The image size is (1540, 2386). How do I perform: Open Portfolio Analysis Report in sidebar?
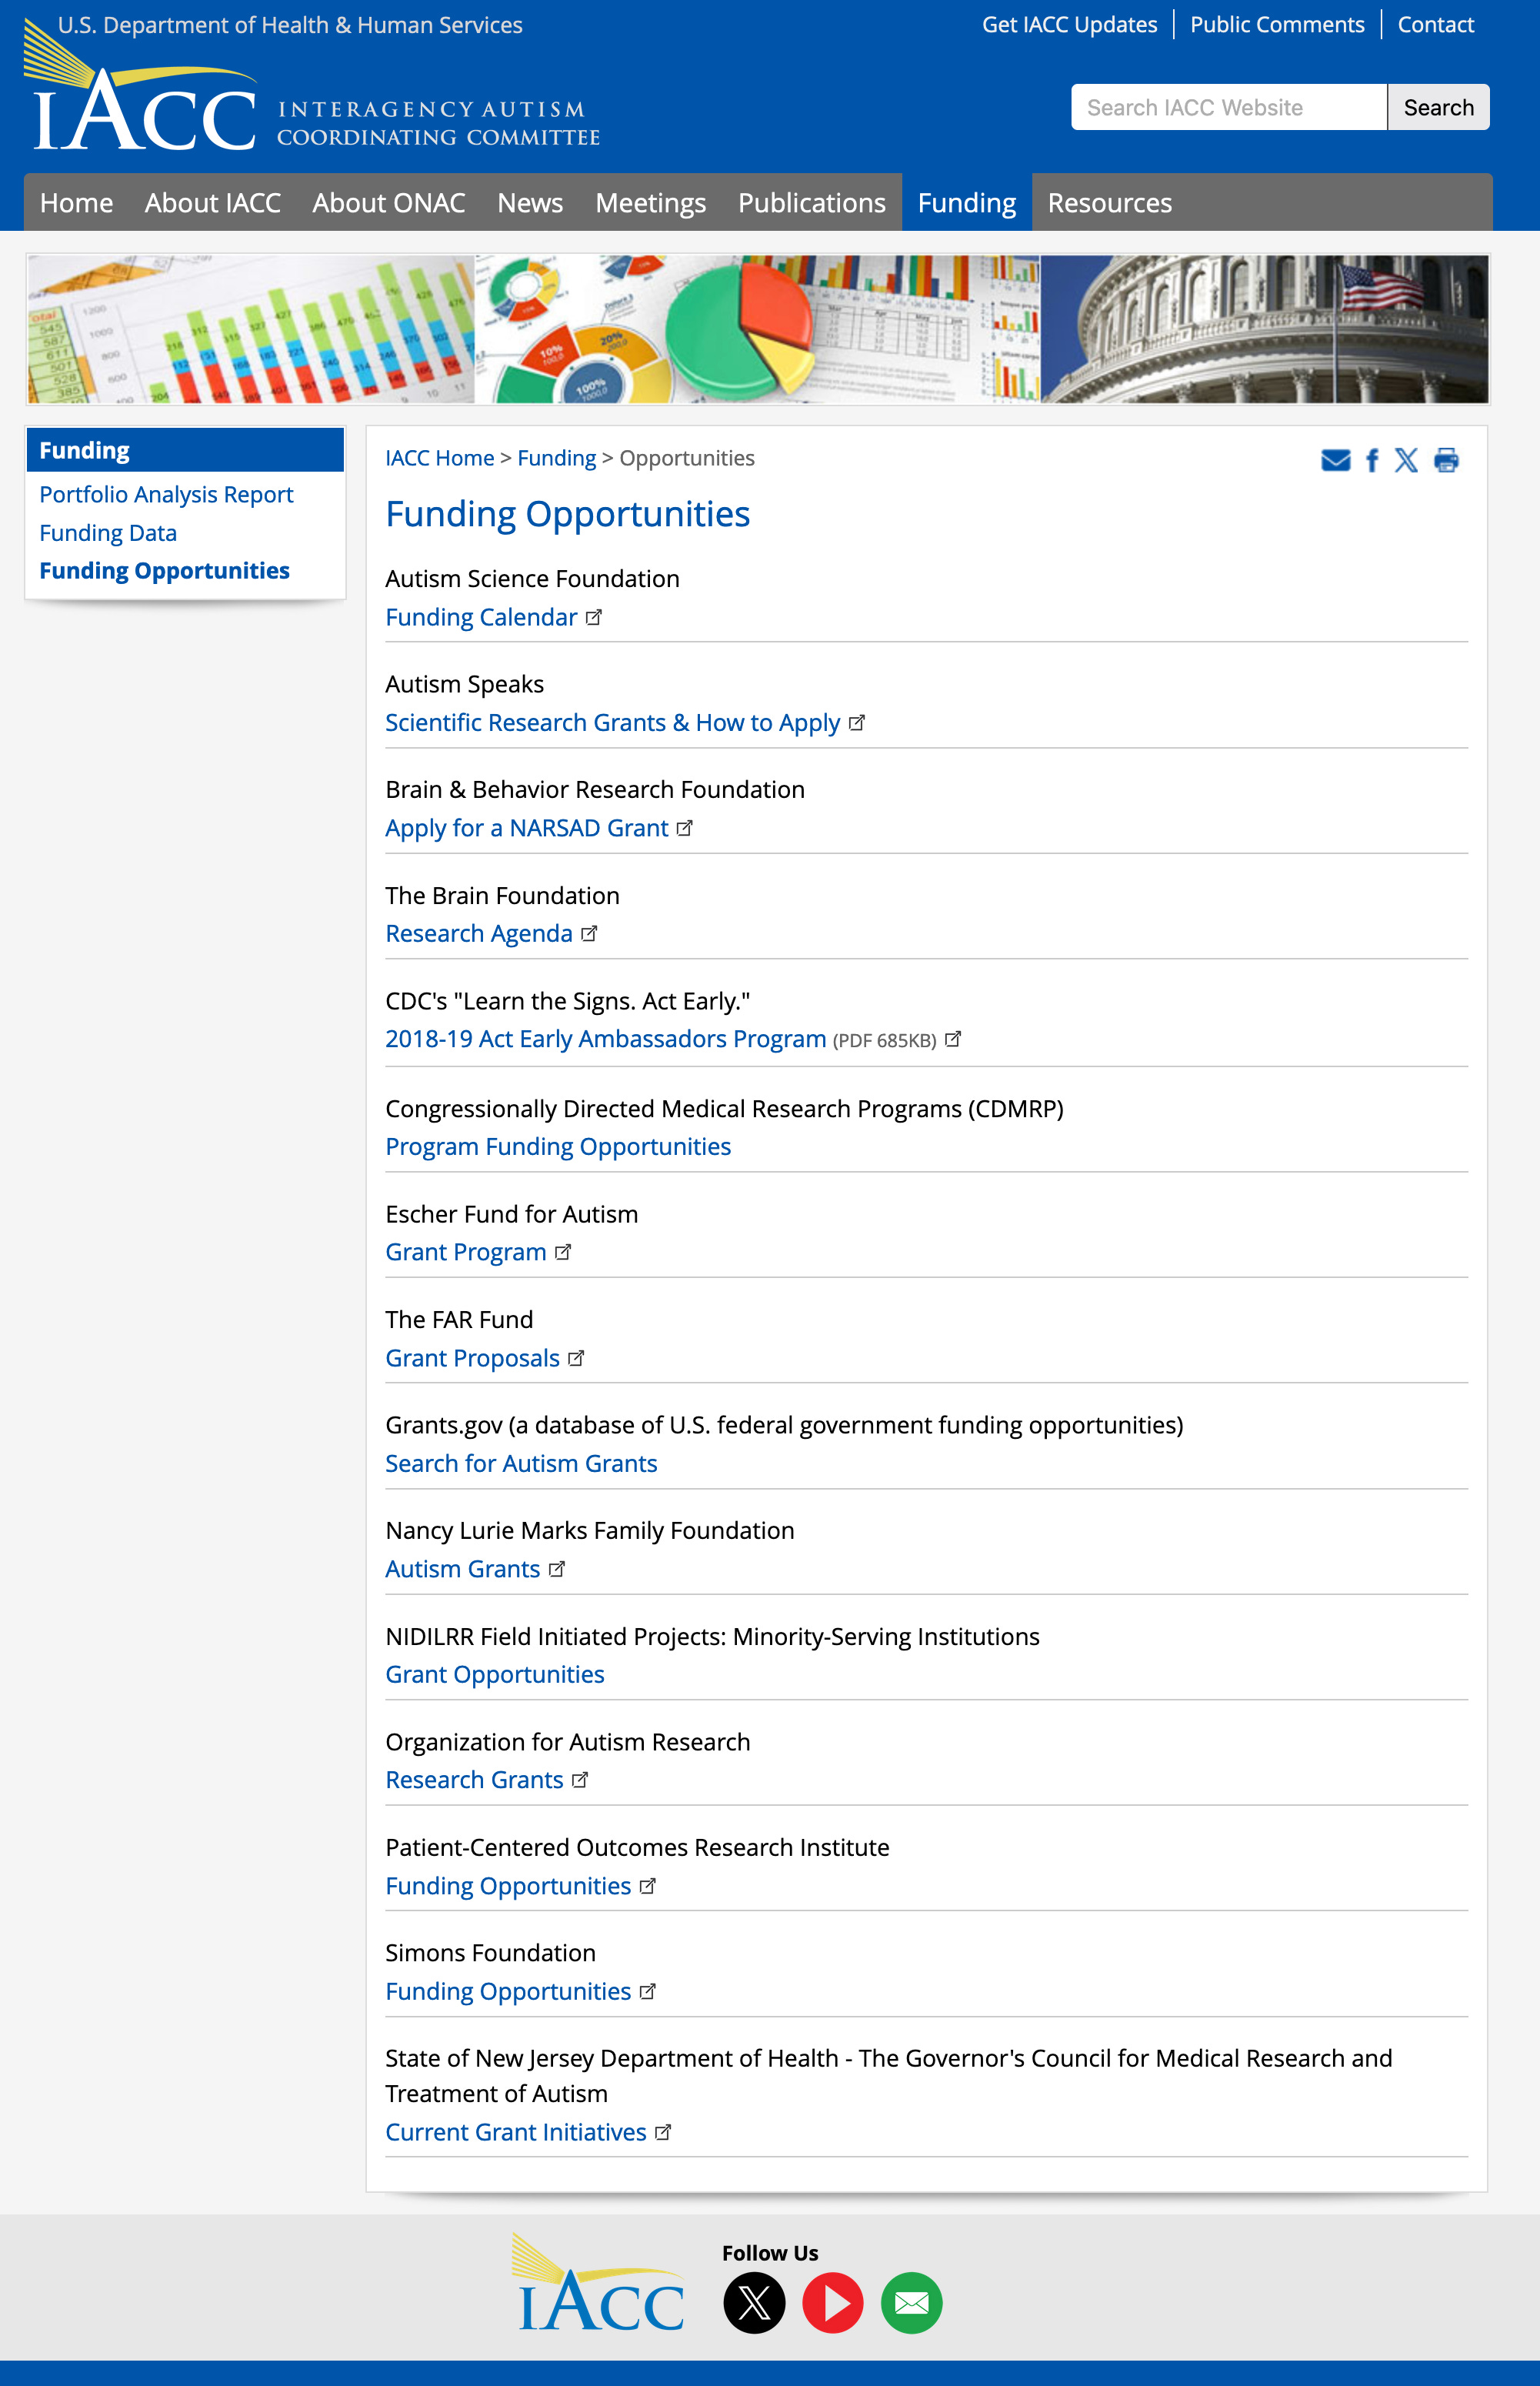166,494
